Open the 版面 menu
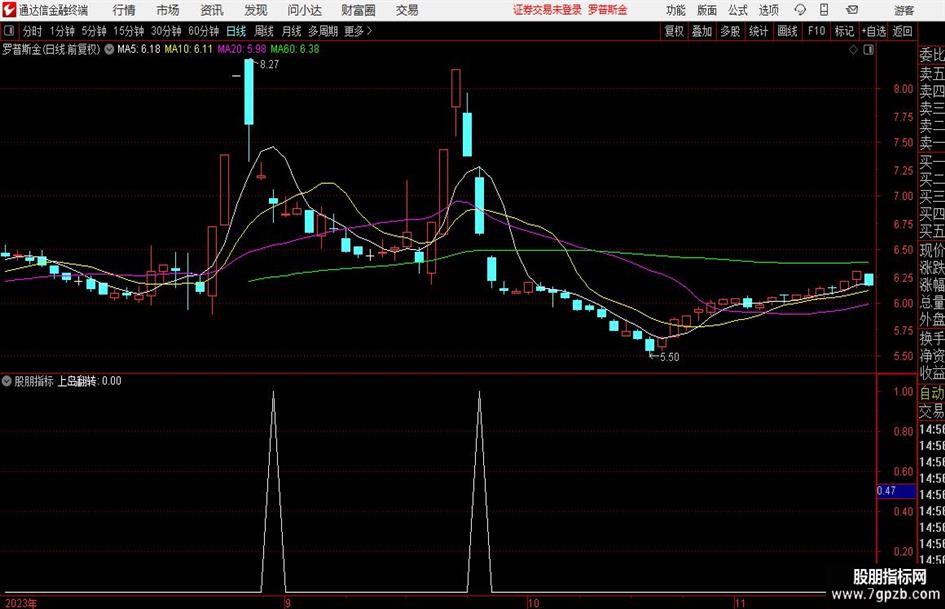945x609 pixels. click(706, 10)
